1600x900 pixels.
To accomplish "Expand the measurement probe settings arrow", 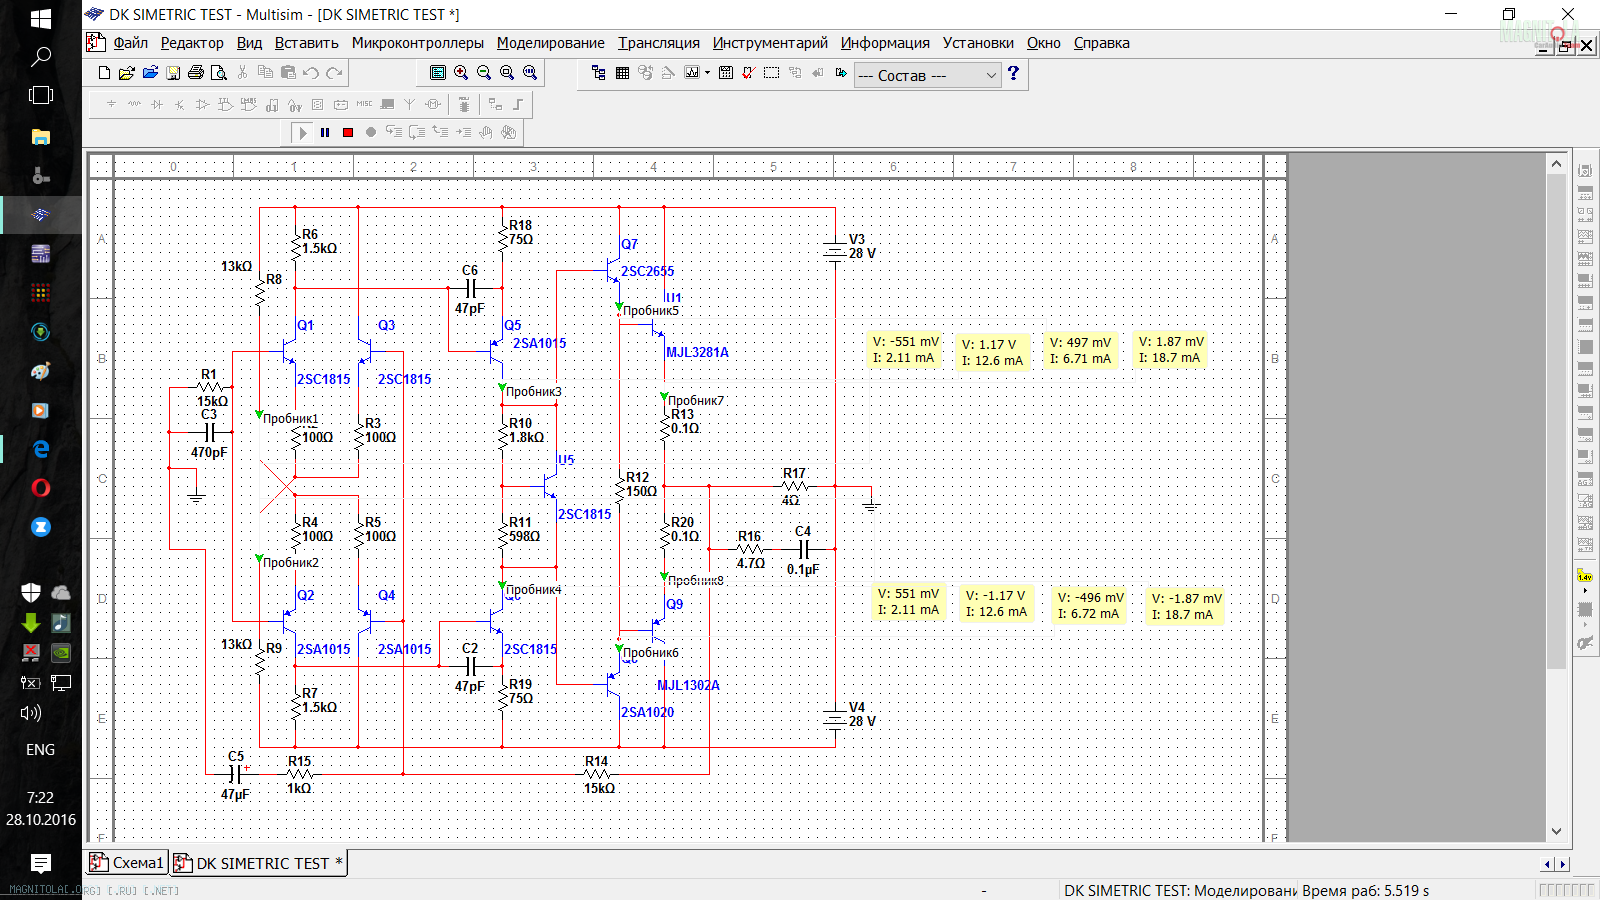I will [1585, 591].
